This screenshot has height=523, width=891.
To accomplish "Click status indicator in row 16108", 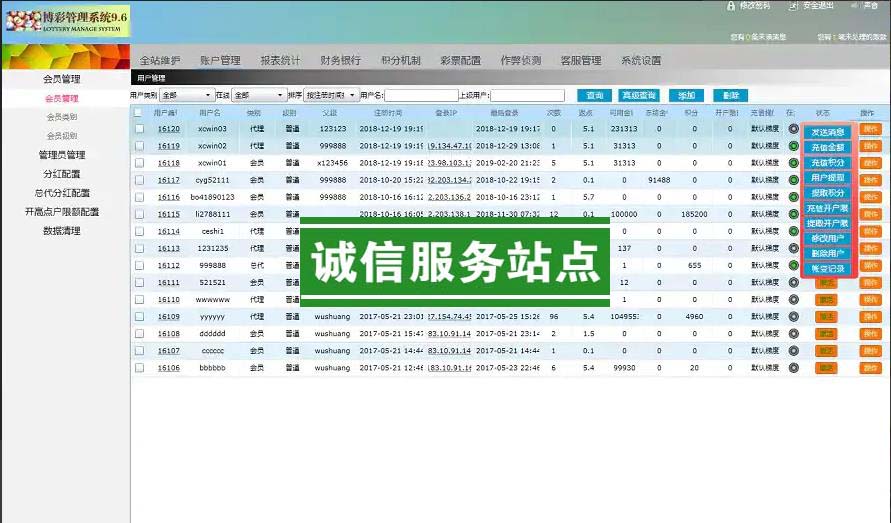I will [x=793, y=333].
